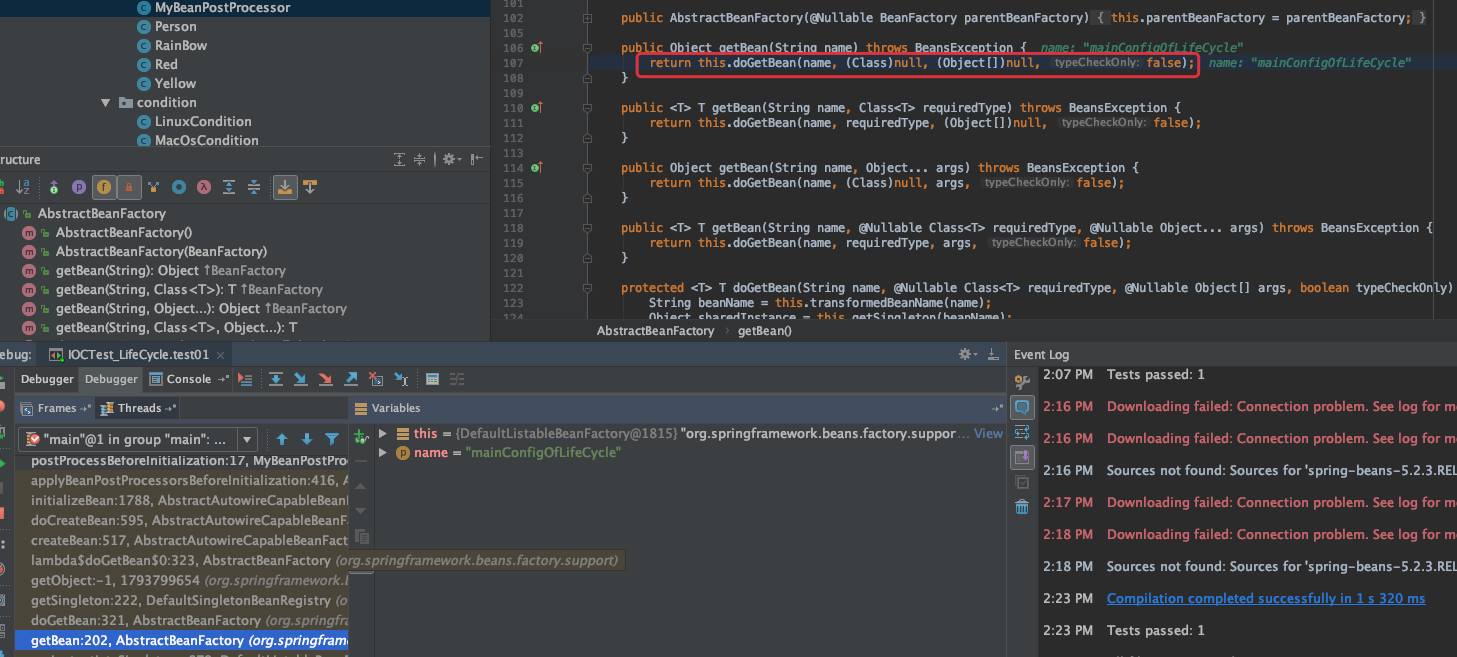This screenshot has width=1457, height=657.
Task: Toggle Autoscroll from Source in Structure
Action: (x=310, y=187)
